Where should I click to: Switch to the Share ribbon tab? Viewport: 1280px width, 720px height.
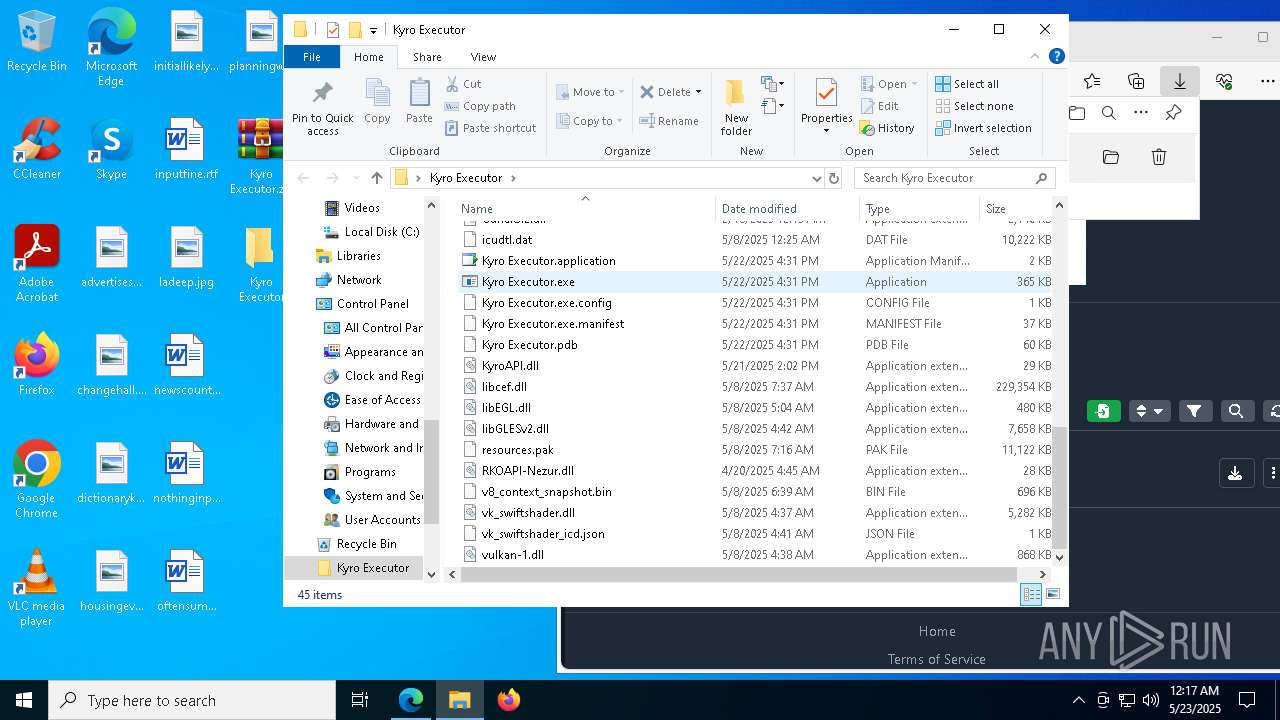(427, 57)
